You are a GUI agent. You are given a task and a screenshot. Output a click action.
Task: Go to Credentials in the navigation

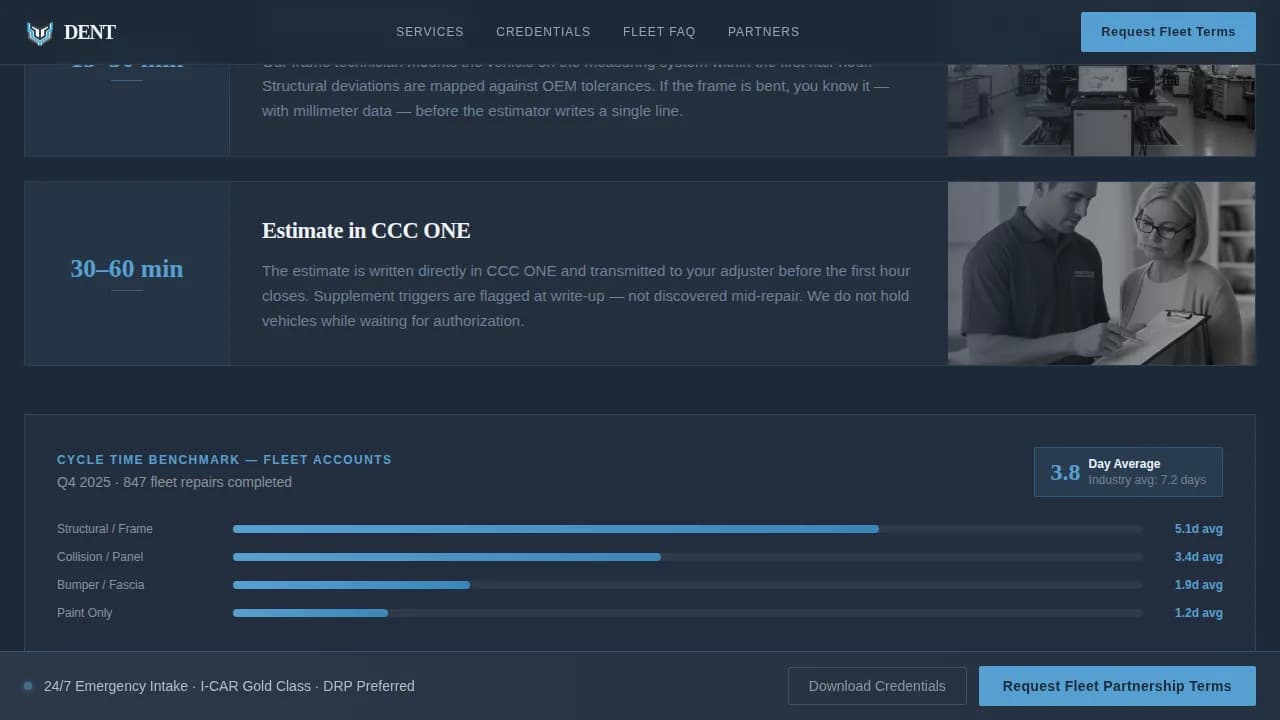tap(543, 32)
